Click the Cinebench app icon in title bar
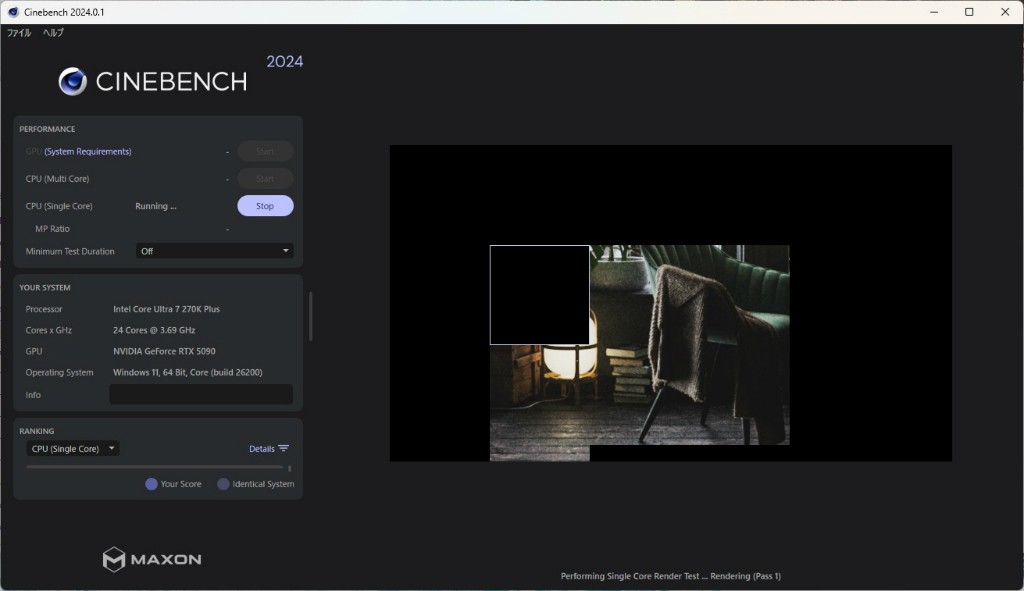Screen dimensions: 1024x591 tap(13, 12)
